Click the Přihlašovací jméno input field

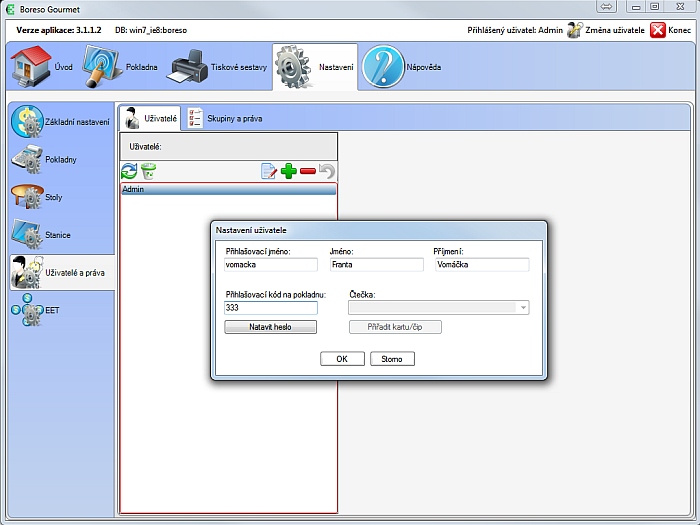271,266
